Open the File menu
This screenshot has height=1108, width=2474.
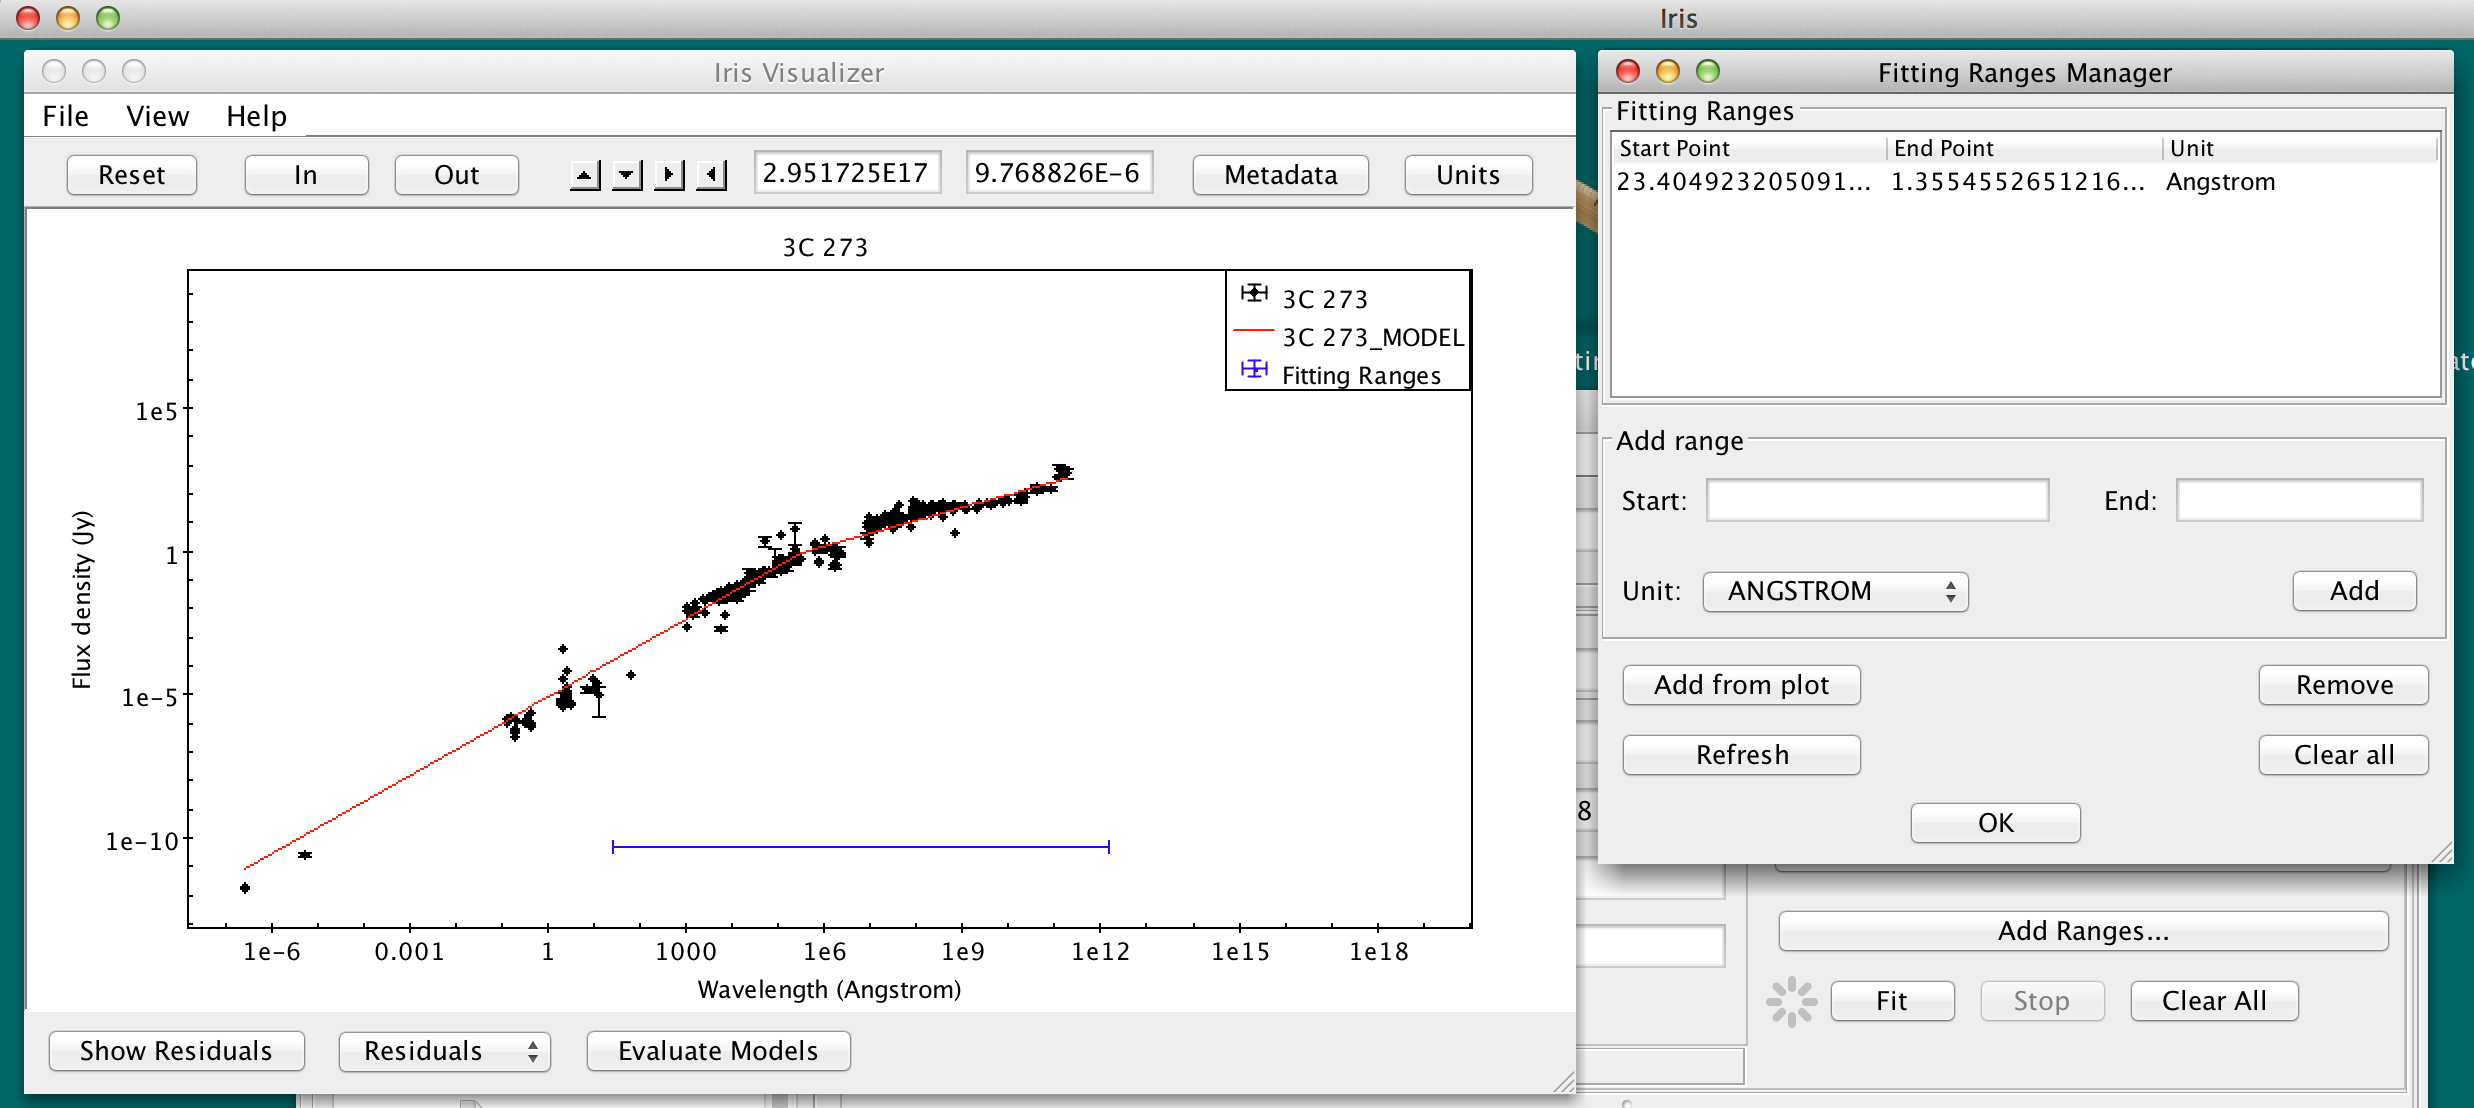tap(66, 116)
